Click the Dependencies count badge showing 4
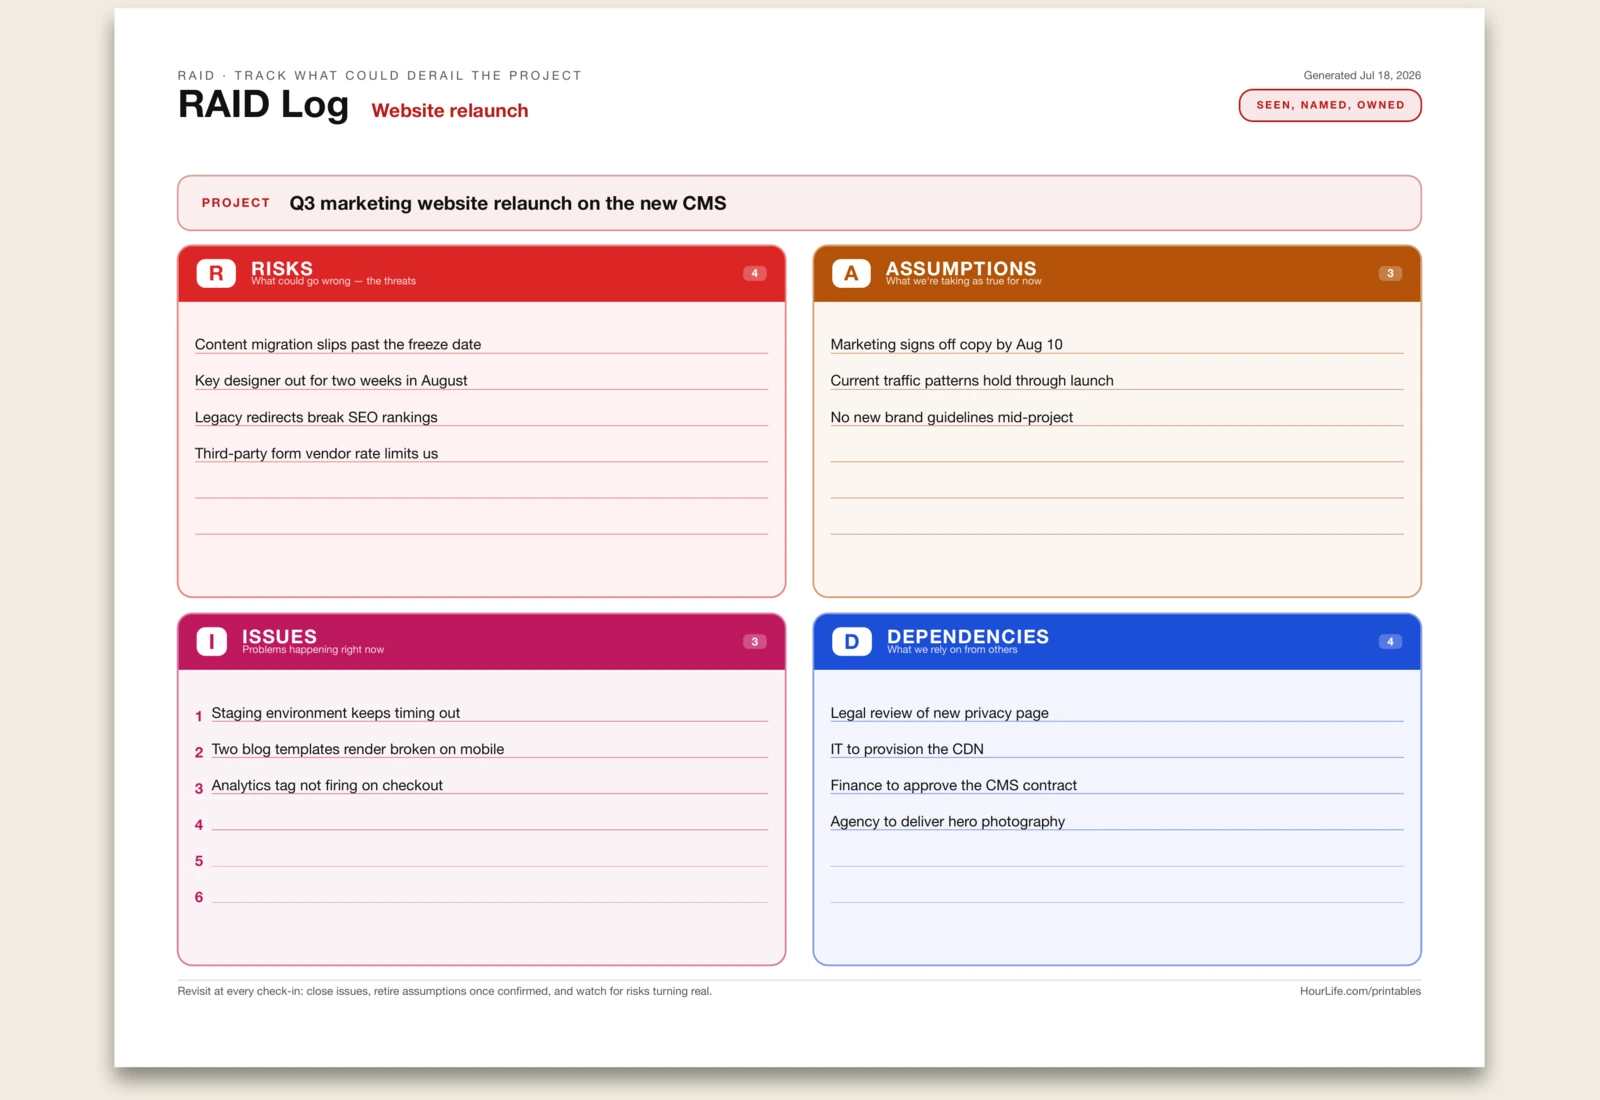The height and width of the screenshot is (1100, 1600). tap(1390, 641)
